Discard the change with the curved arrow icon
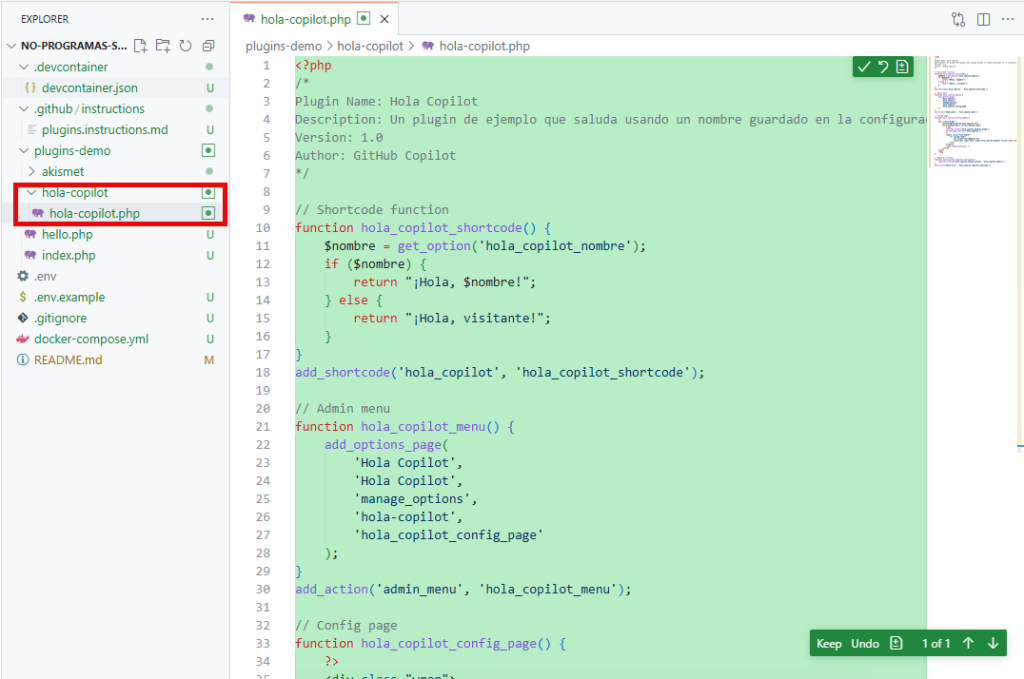Screen dimensions: 1024x679 (883, 67)
